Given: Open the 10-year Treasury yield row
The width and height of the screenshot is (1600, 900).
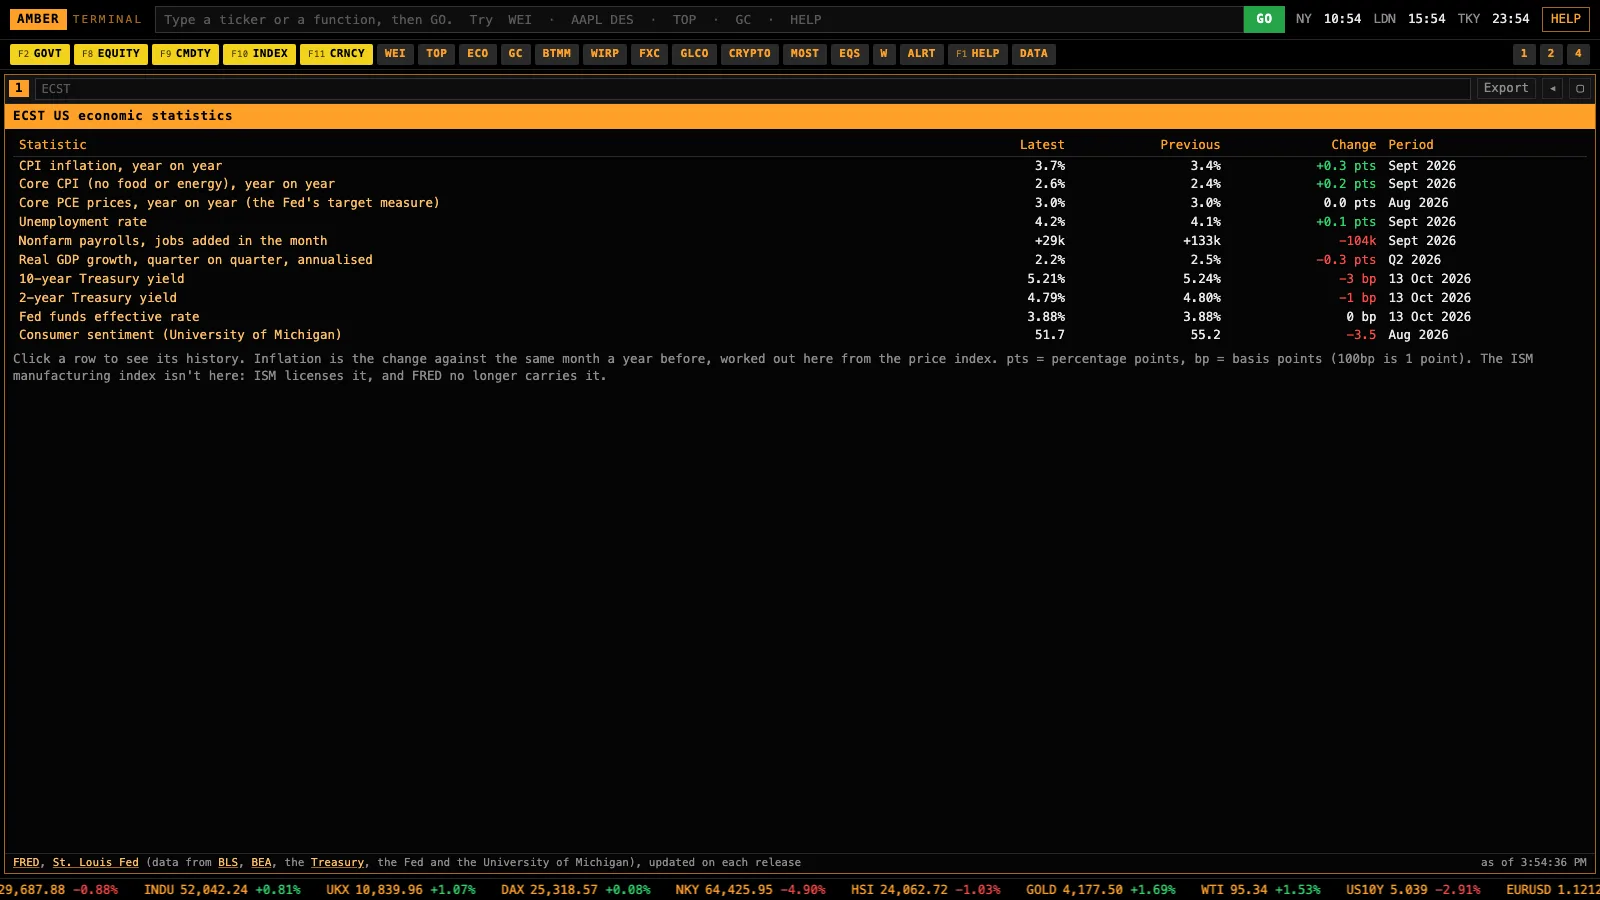Looking at the screenshot, I should tap(800, 279).
